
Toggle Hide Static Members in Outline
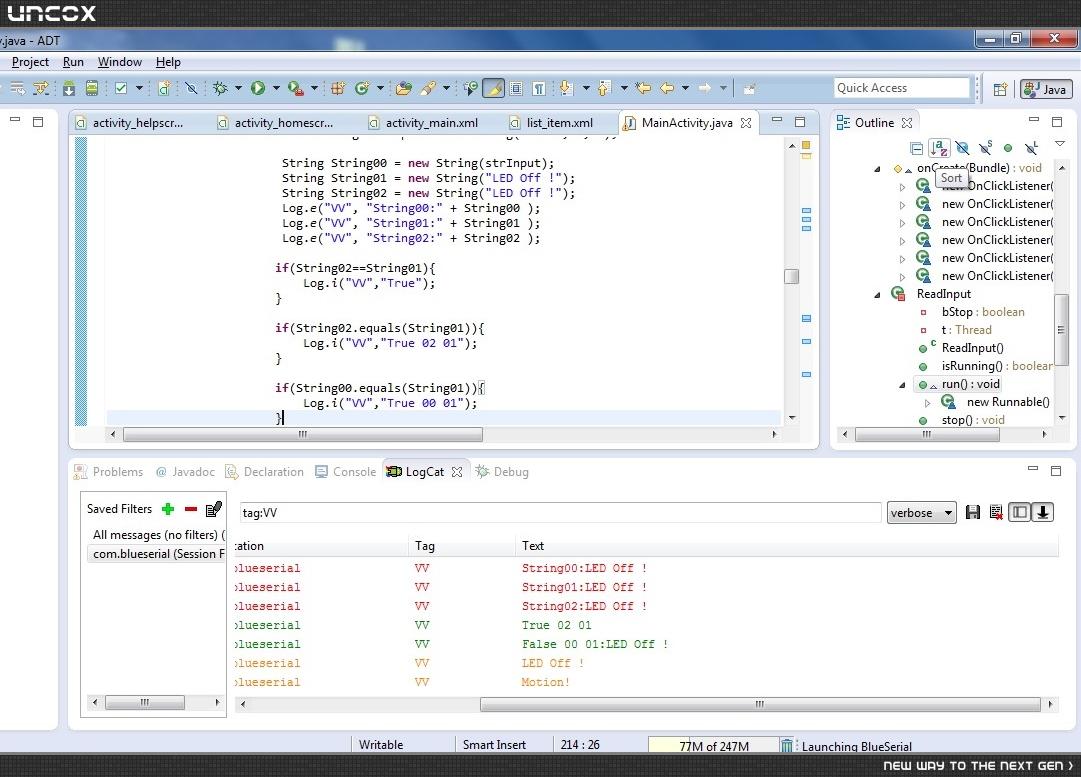985,148
